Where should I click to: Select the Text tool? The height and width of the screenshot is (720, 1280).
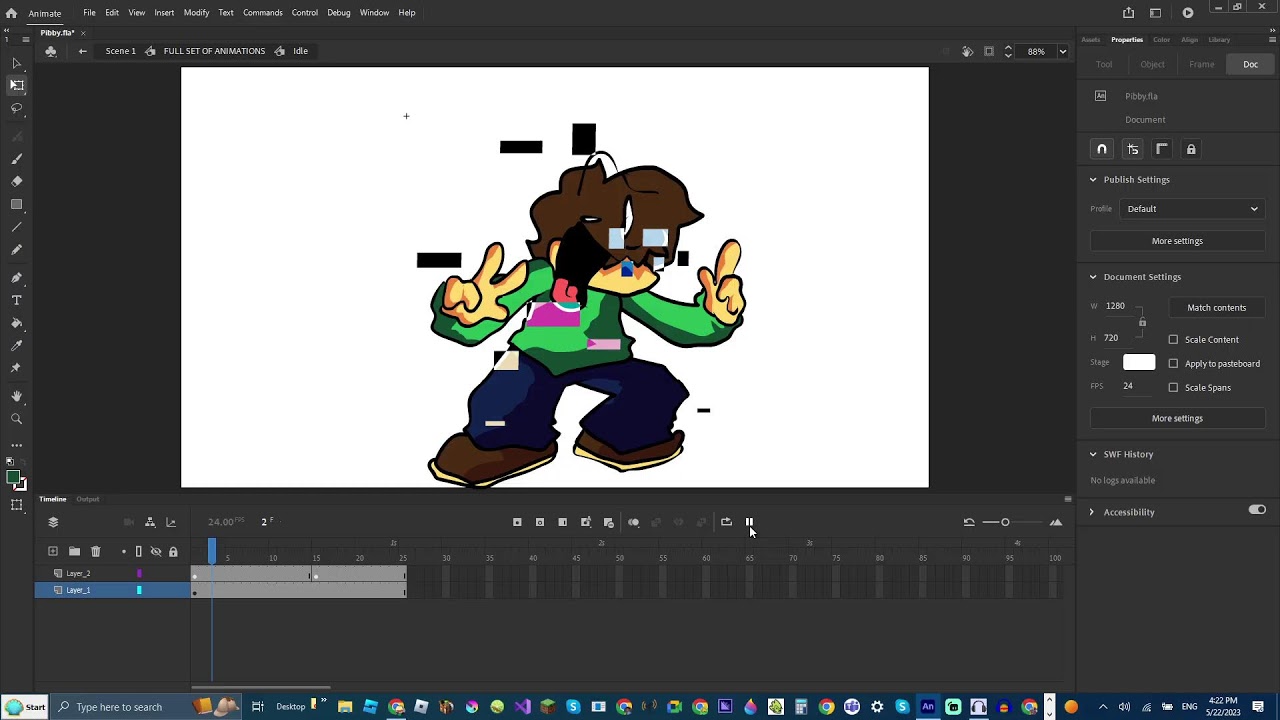[x=17, y=300]
